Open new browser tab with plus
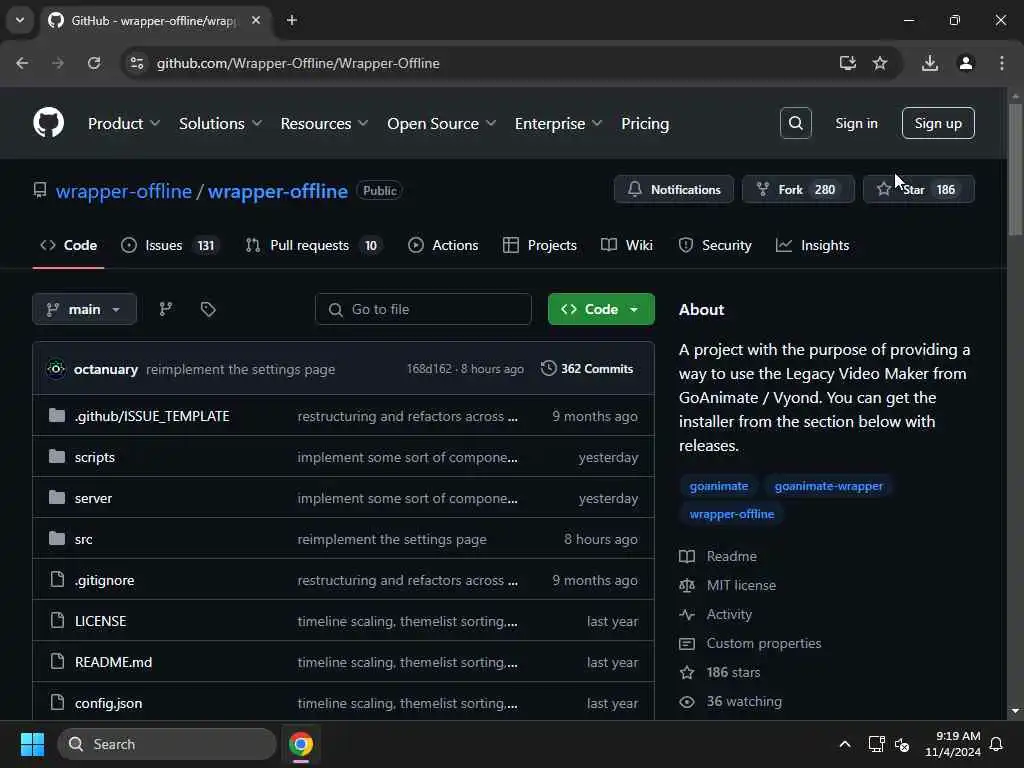The height and width of the screenshot is (768, 1024). [x=292, y=20]
